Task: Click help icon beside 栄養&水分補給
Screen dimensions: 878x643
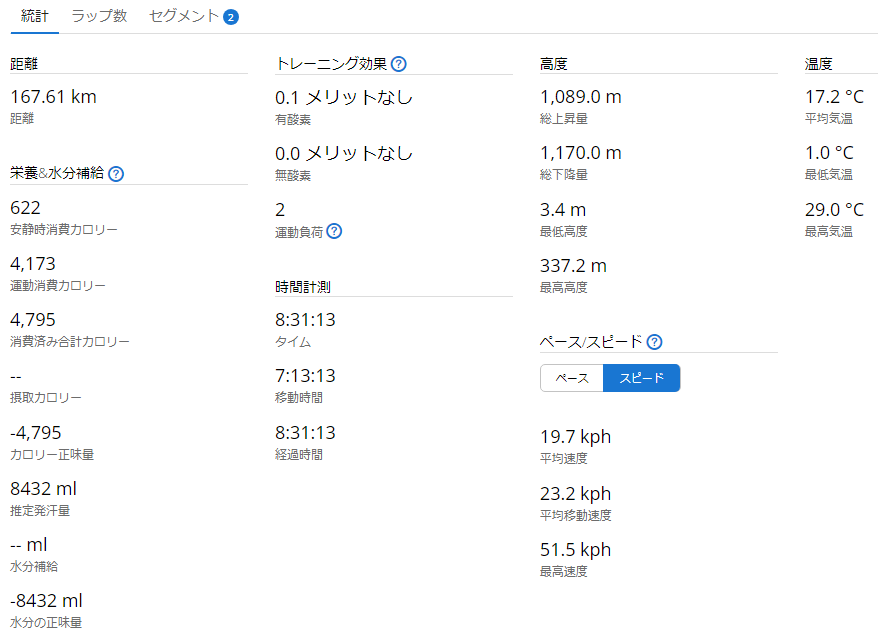Action: click(x=116, y=173)
